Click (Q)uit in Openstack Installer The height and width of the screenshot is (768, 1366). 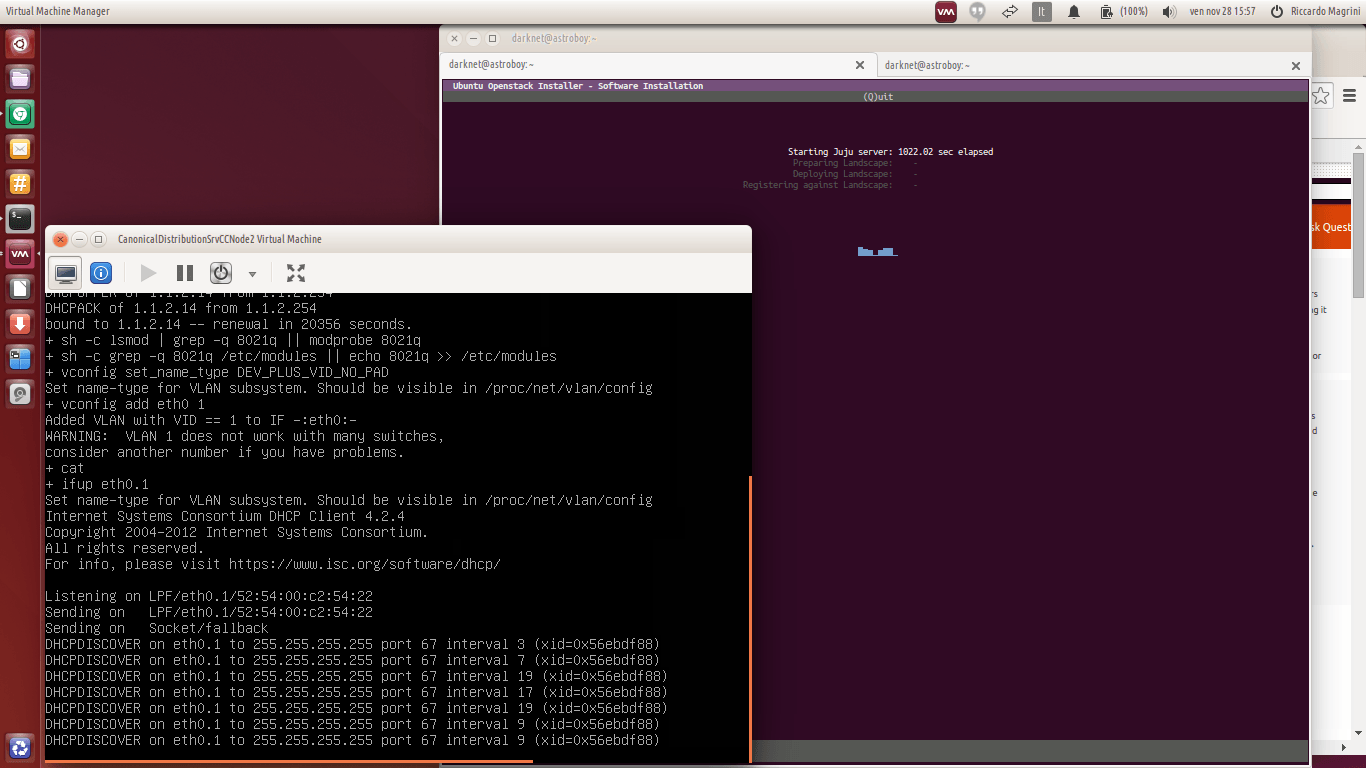(x=878, y=97)
